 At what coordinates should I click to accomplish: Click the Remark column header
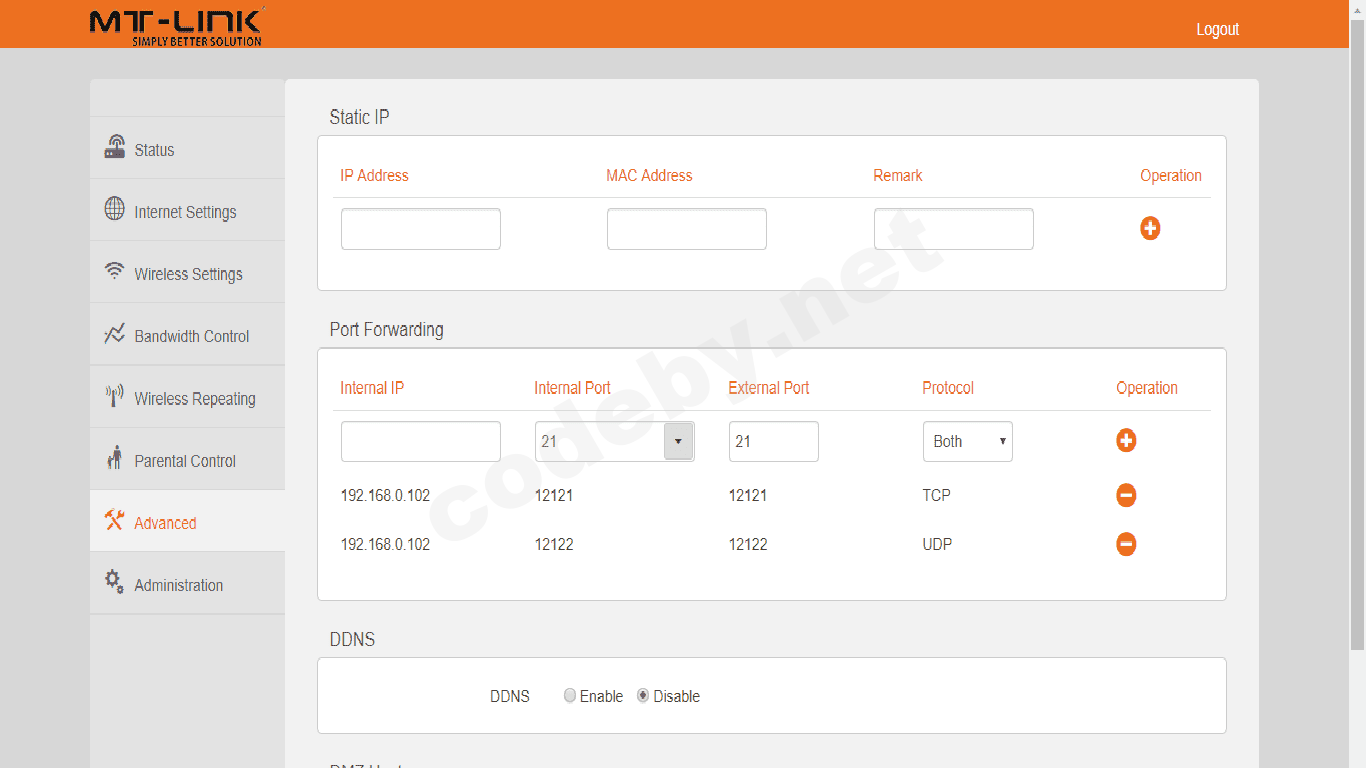(x=898, y=175)
